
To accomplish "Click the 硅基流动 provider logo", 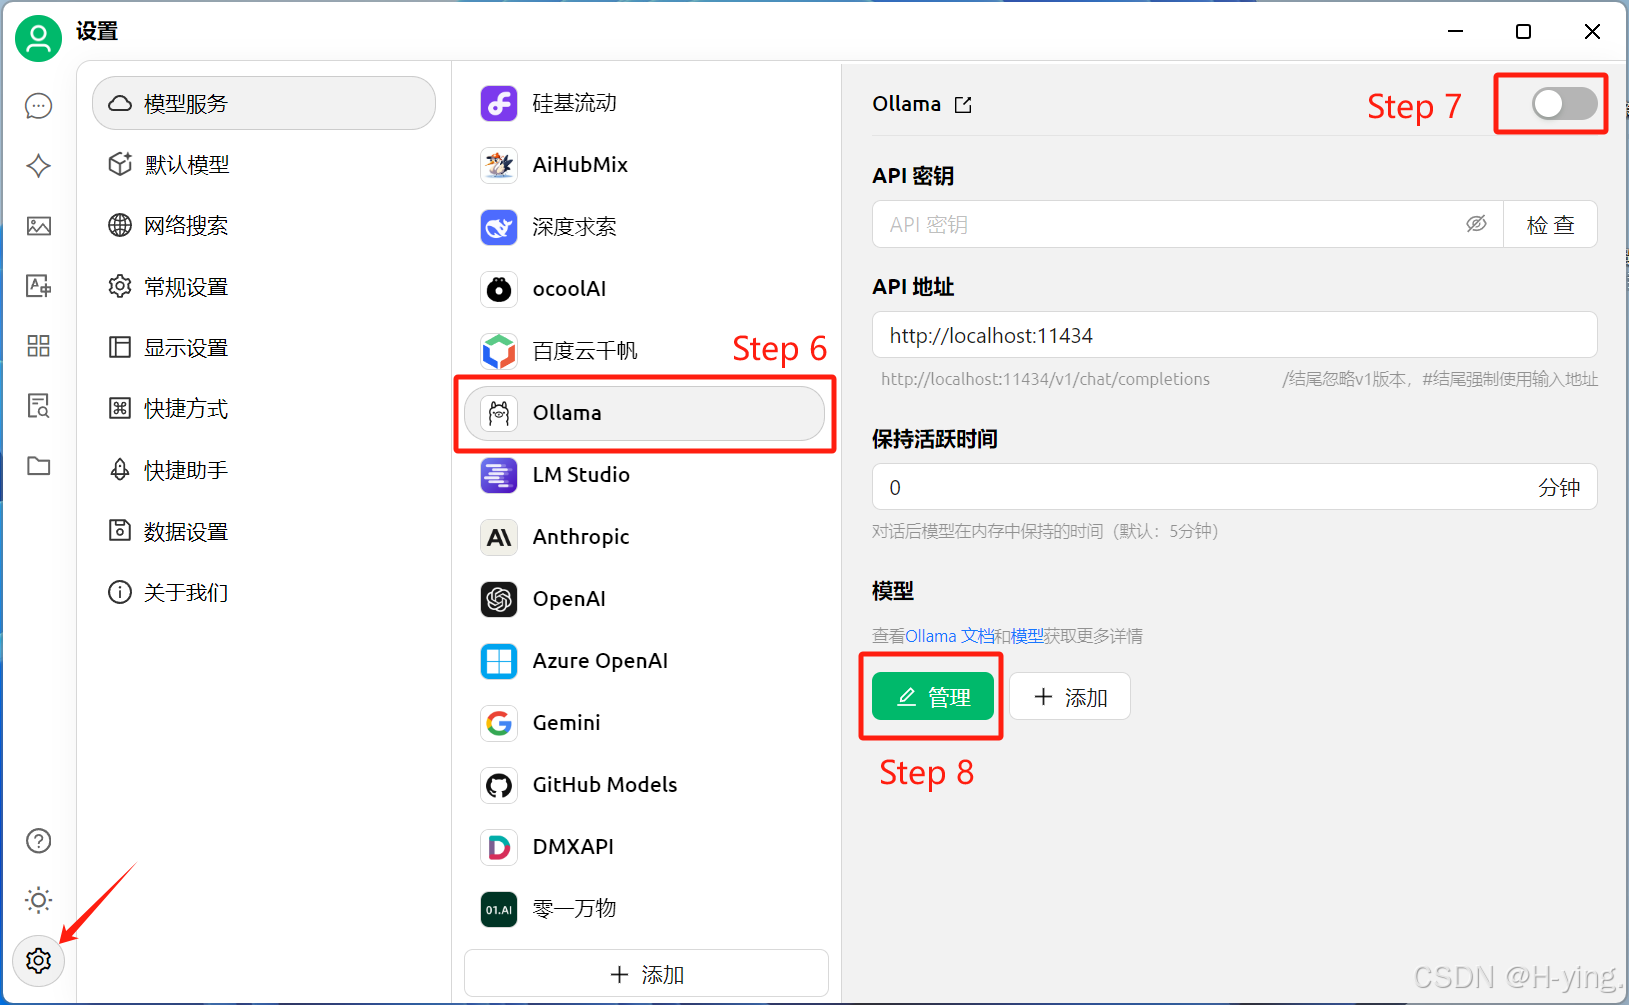I will [x=499, y=103].
